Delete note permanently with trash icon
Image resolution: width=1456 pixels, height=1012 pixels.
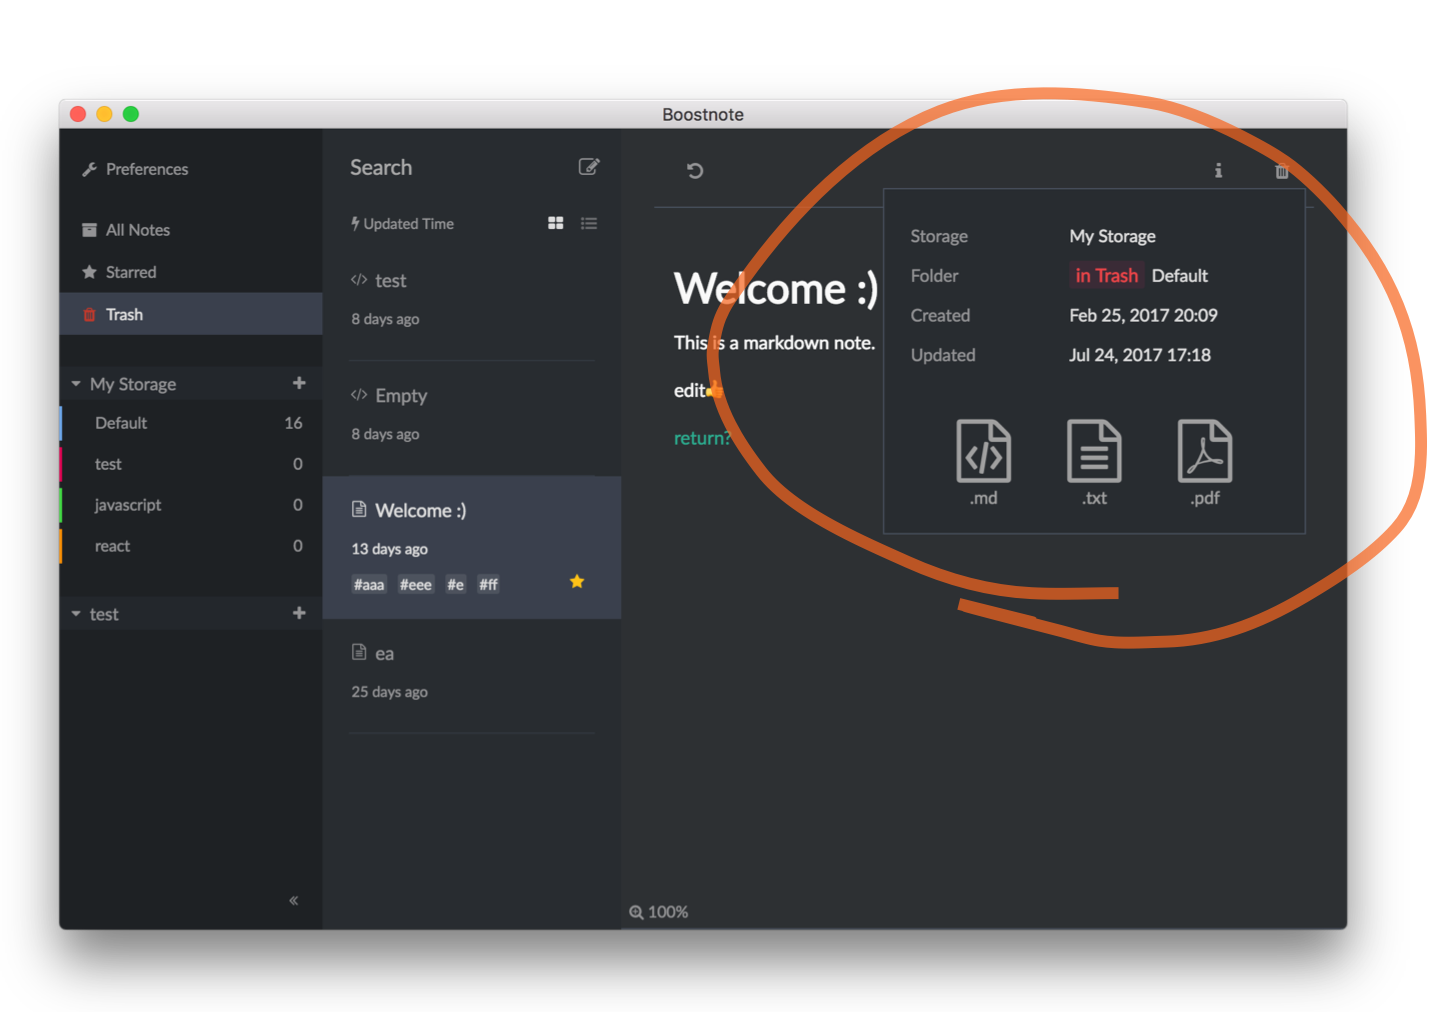[1282, 171]
